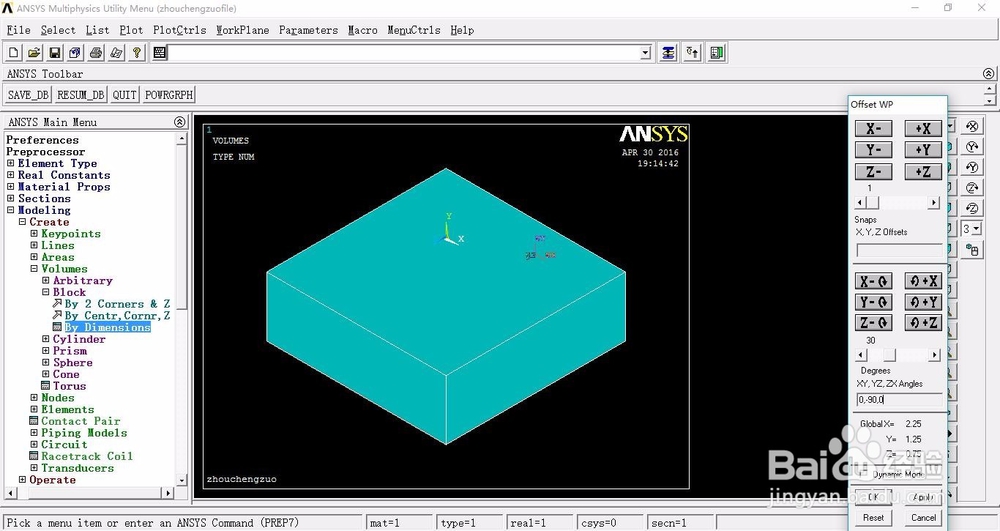Viewport: 1000px width, 531px height.
Task: Click the Raise Hidden icon in the toolbar
Action: (x=668, y=53)
